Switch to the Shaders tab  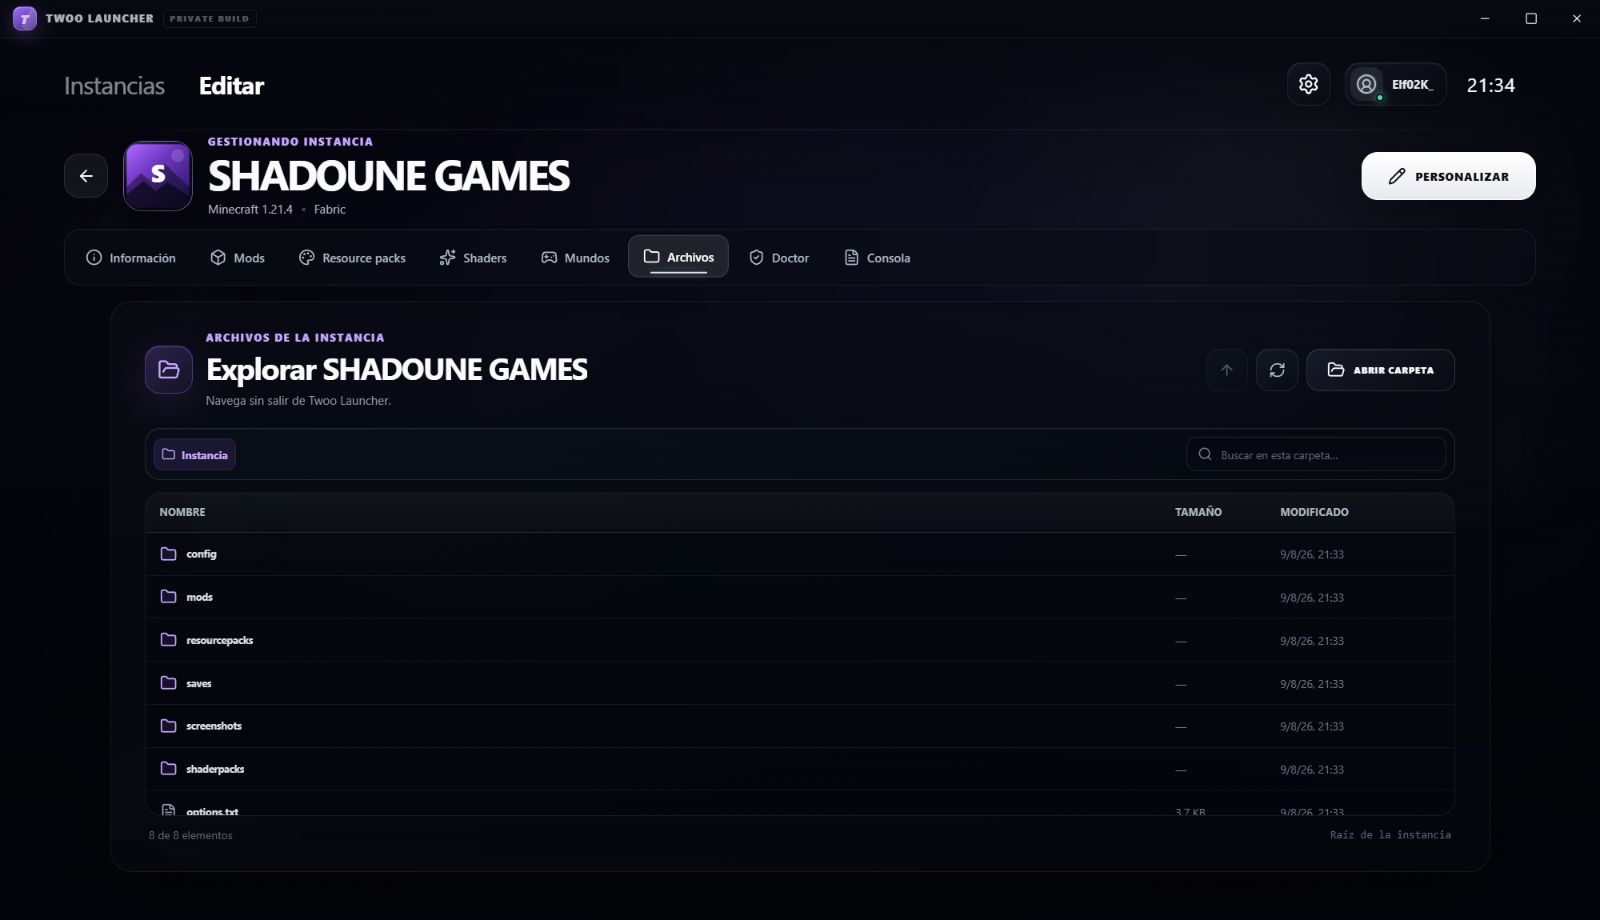point(473,258)
